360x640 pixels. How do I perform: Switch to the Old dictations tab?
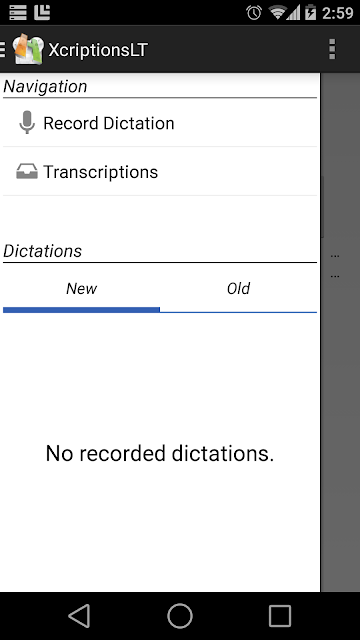(x=238, y=289)
